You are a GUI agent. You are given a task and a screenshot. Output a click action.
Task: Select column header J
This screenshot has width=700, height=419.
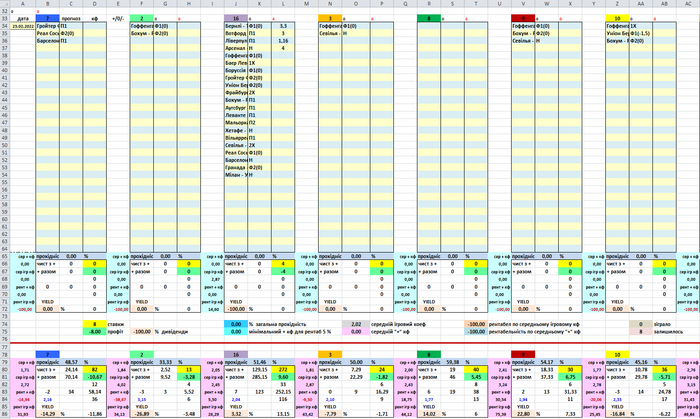point(236,4)
